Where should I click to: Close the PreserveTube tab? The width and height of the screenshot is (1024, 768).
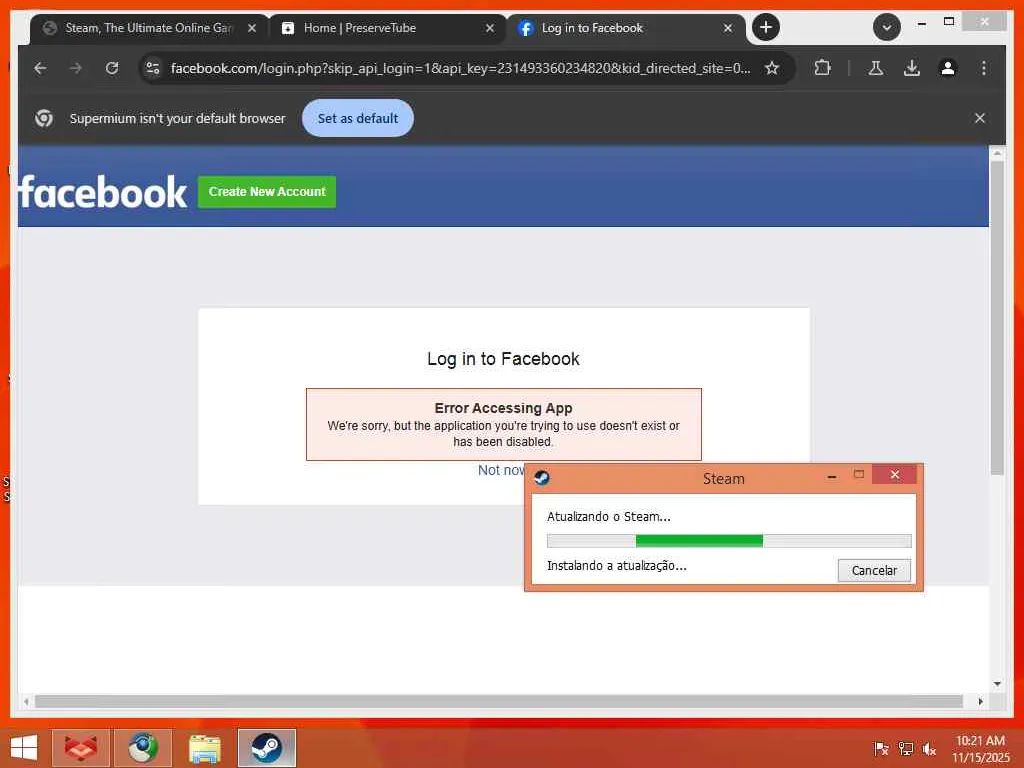point(490,28)
